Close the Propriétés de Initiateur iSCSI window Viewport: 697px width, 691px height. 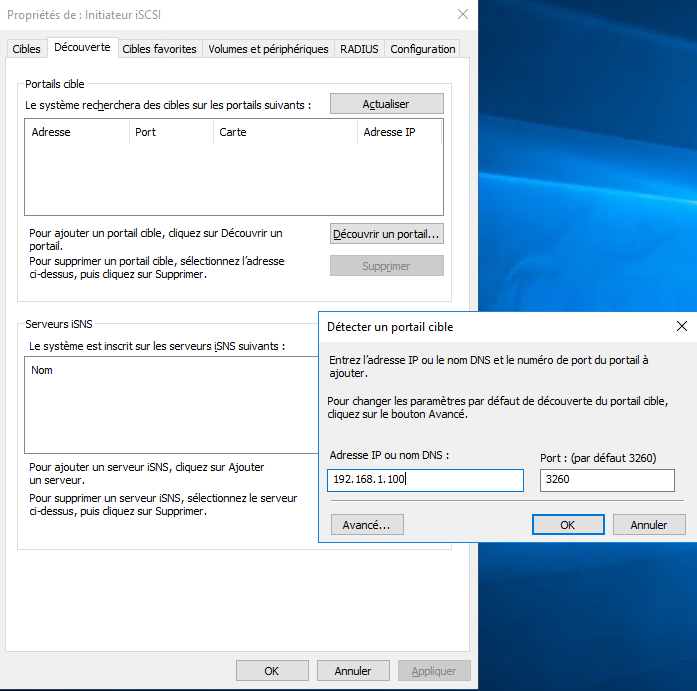point(463,14)
